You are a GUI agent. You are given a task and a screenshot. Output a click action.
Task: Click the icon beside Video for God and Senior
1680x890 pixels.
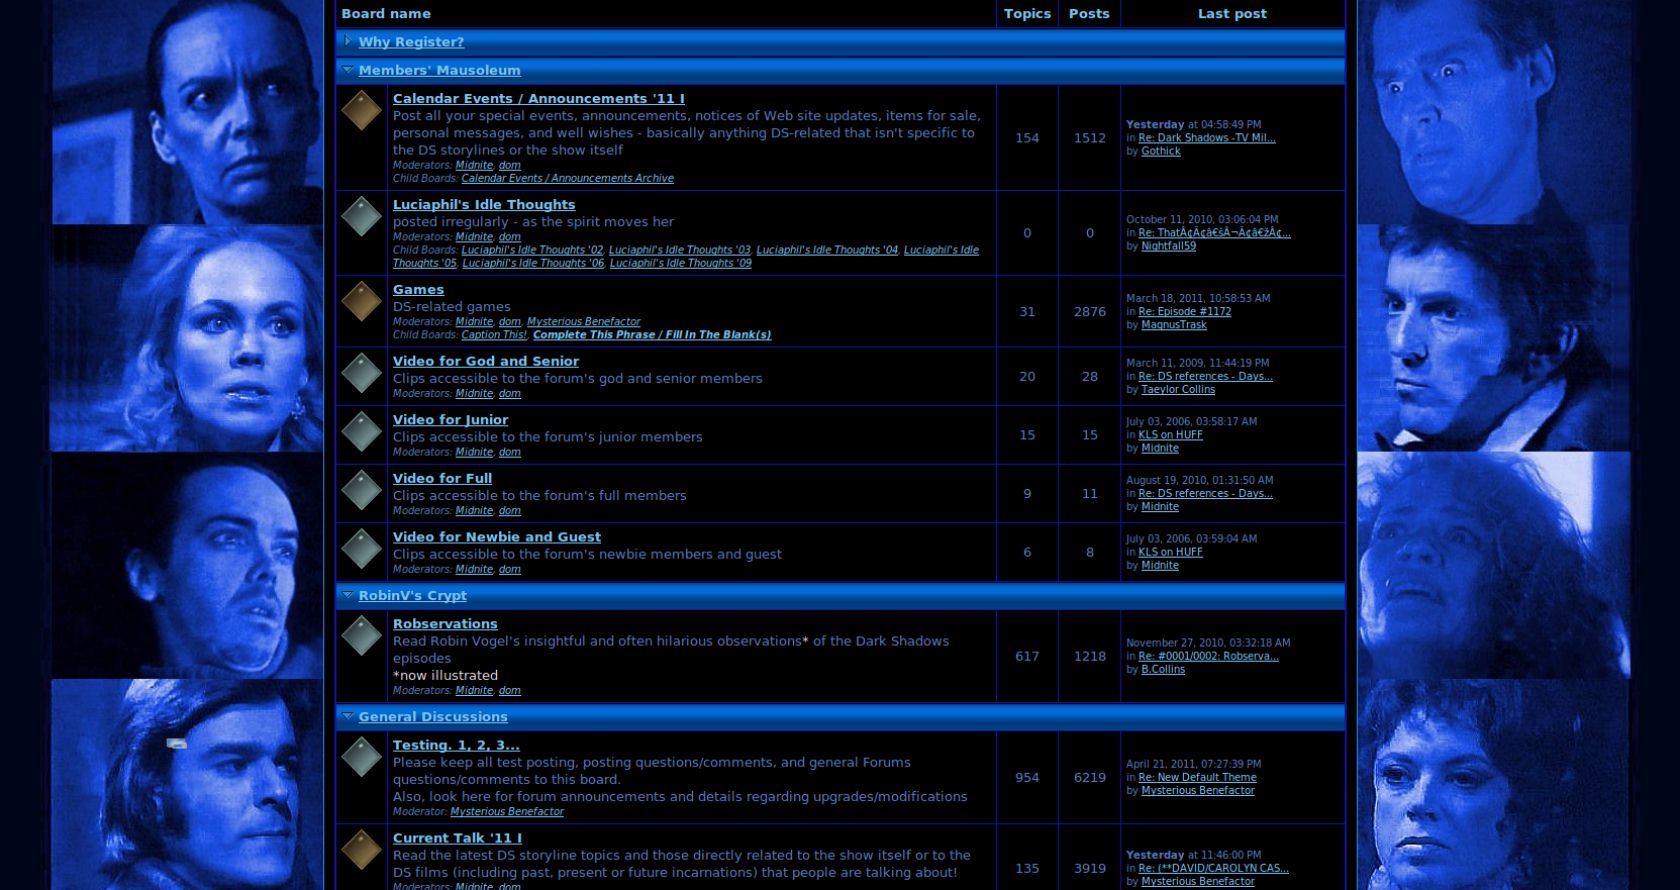(x=361, y=374)
